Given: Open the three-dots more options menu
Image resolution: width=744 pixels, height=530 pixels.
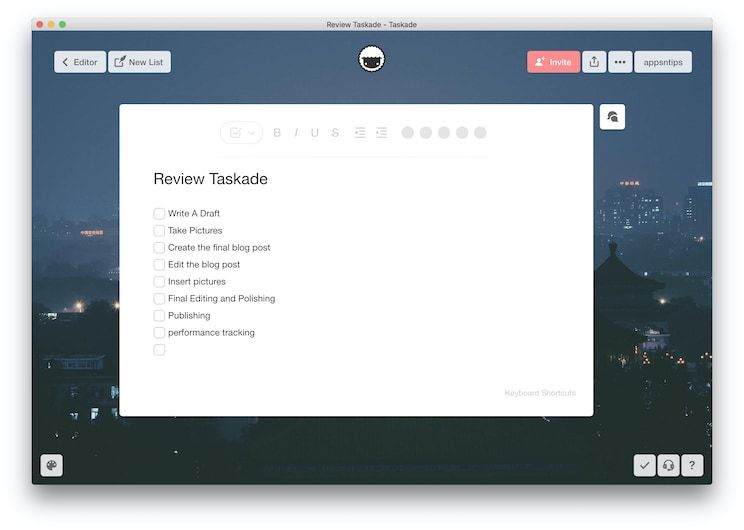Looking at the screenshot, I should coord(620,62).
